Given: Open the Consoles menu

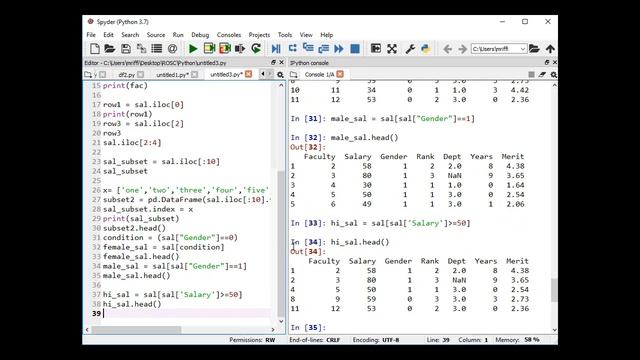Looking at the screenshot, I should pyautogui.click(x=229, y=35).
